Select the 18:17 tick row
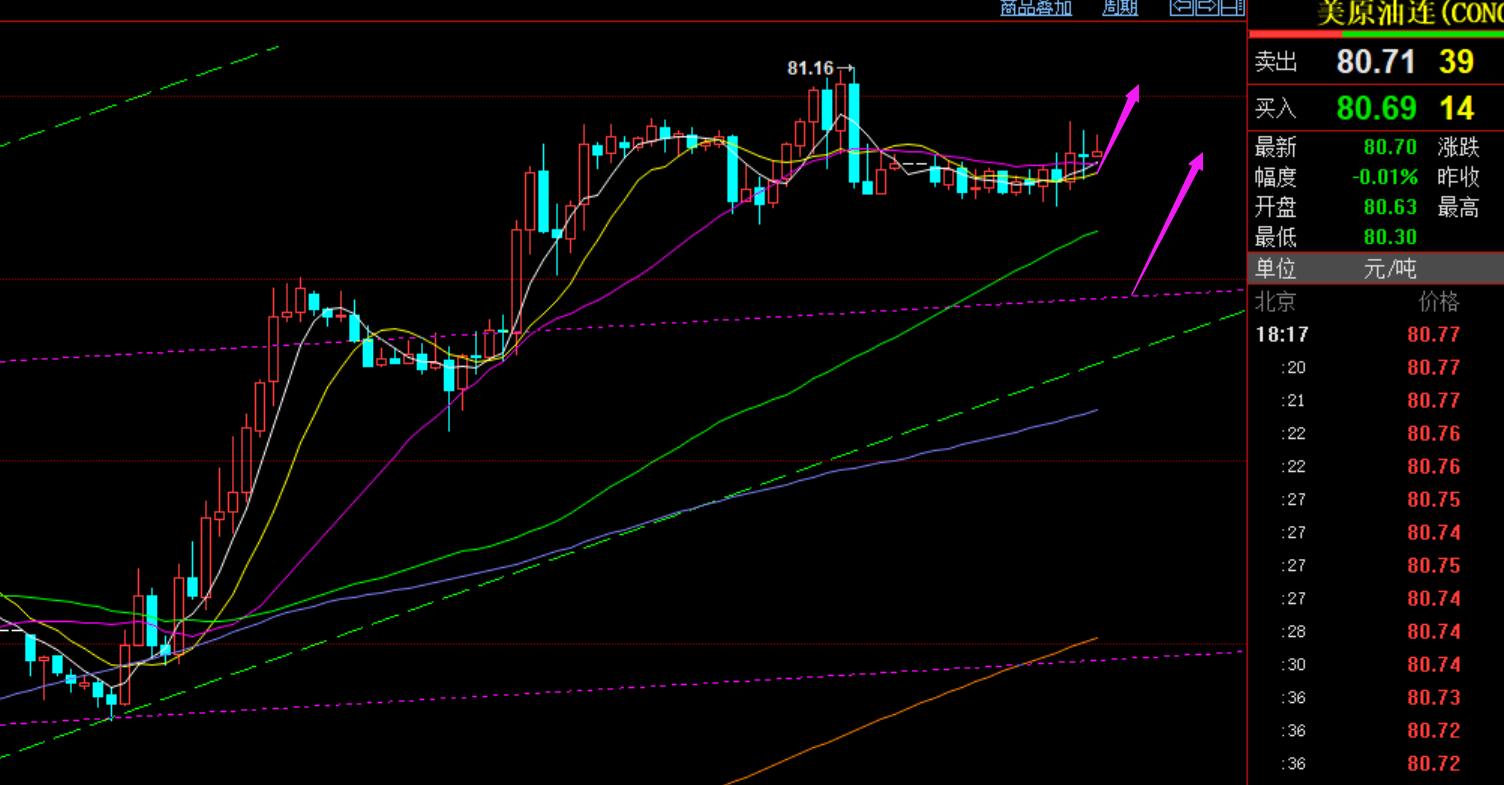 click(1376, 334)
